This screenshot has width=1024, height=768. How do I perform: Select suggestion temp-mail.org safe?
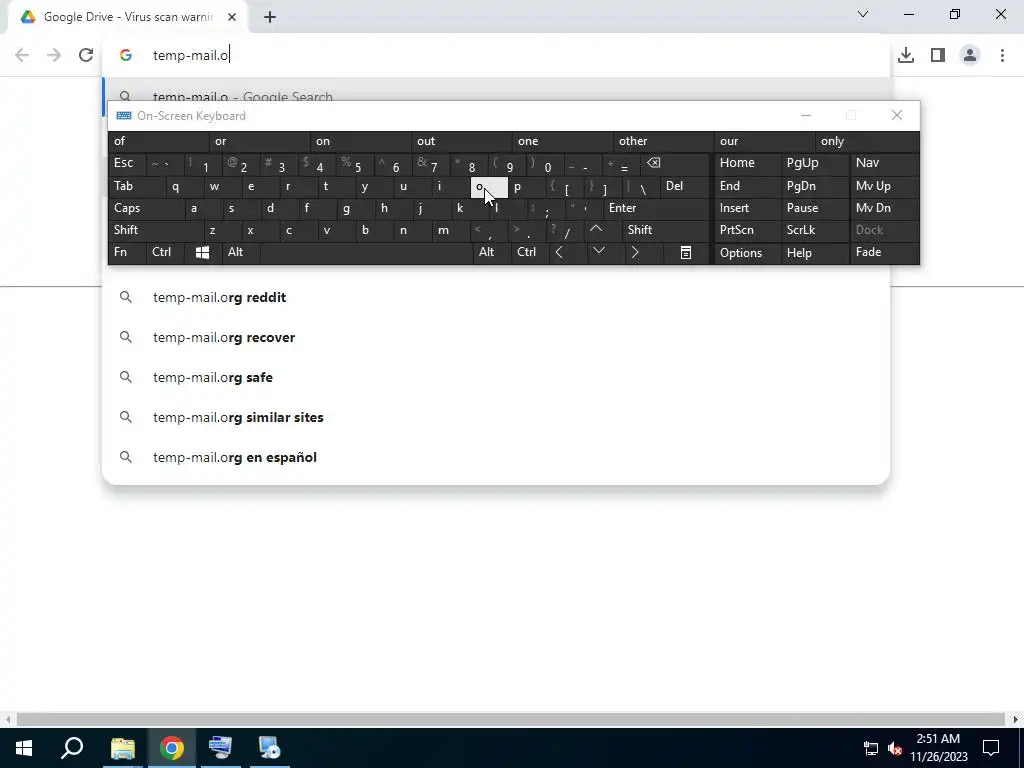496,377
